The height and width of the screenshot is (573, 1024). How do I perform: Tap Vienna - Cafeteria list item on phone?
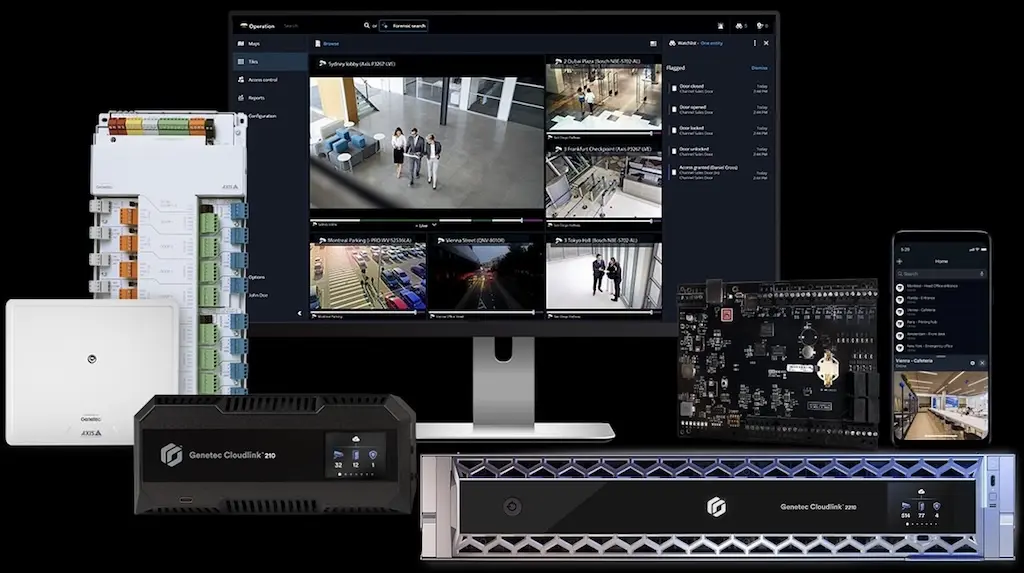[941, 311]
